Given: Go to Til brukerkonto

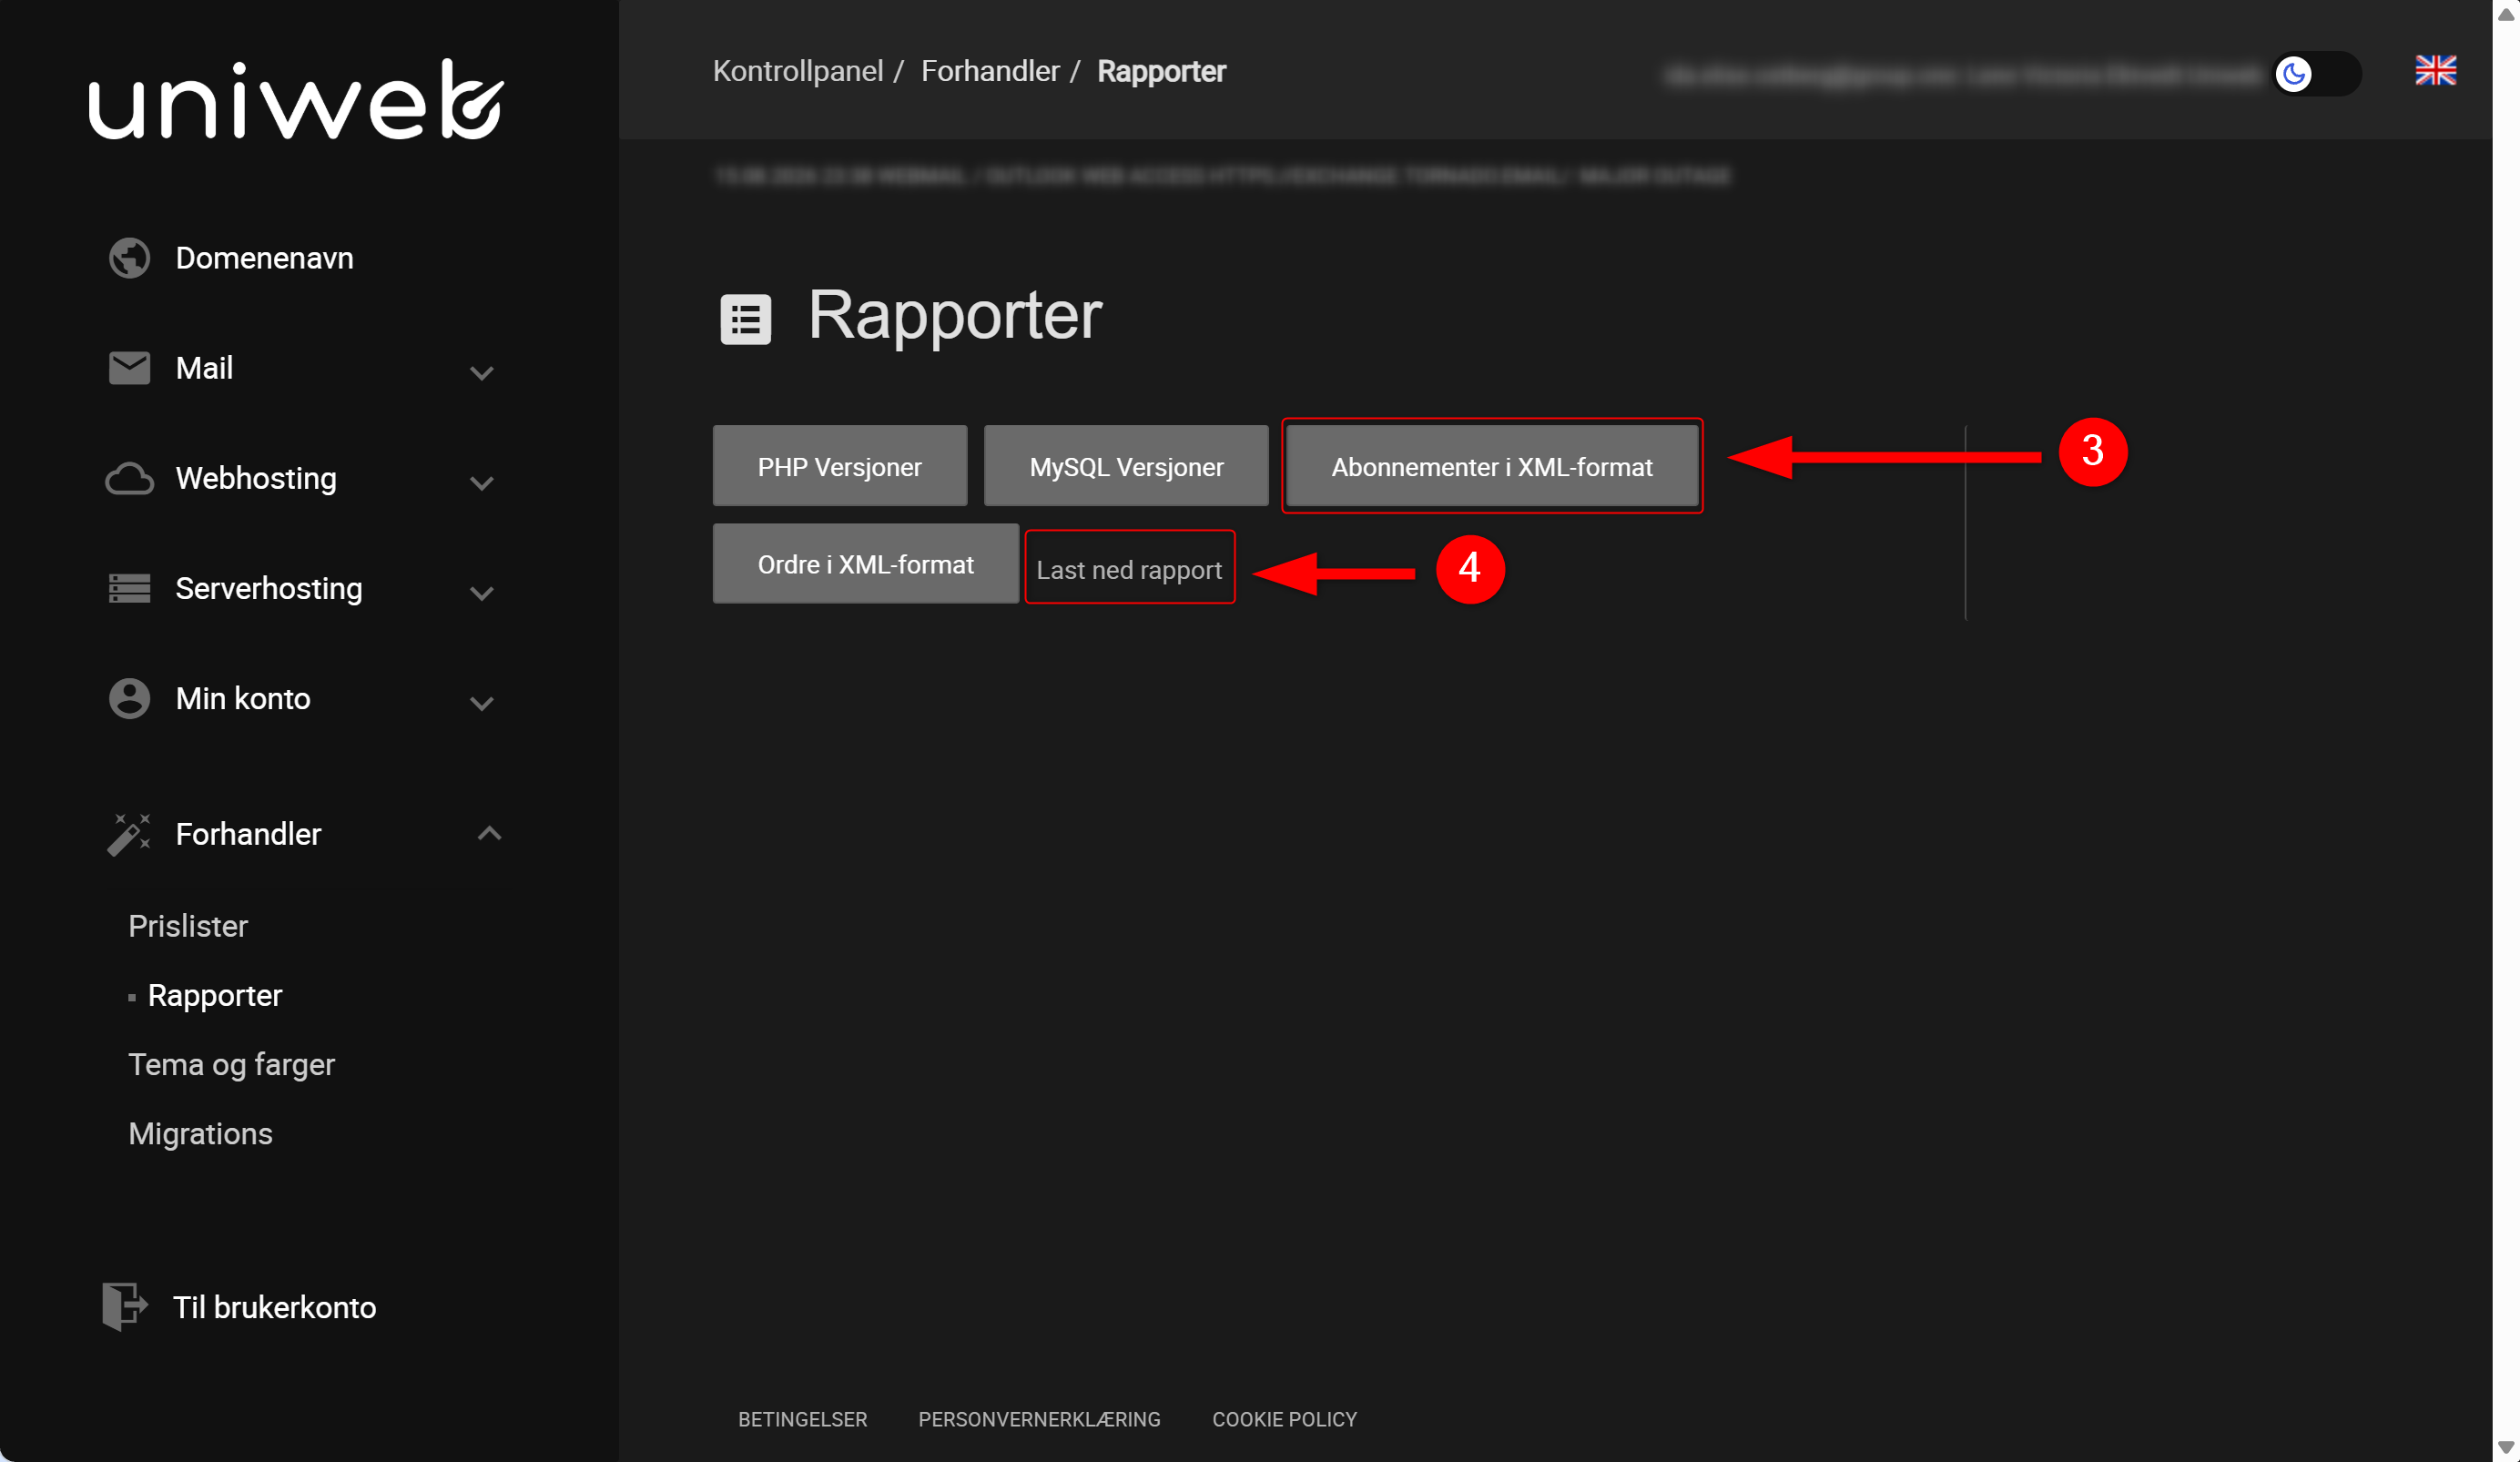Looking at the screenshot, I should coord(274,1307).
